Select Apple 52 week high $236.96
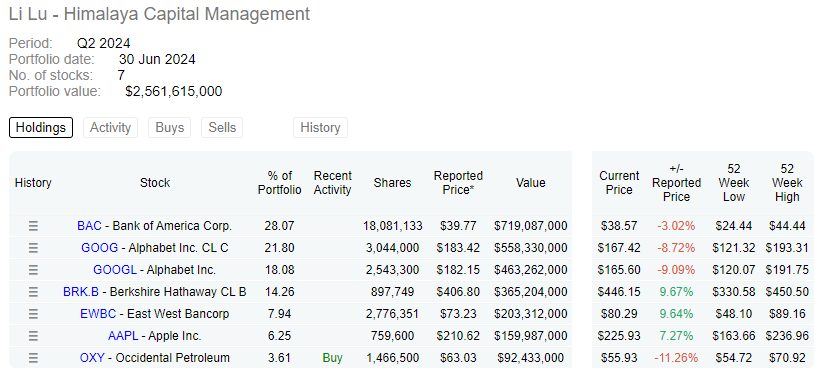827x377 pixels. click(787, 336)
